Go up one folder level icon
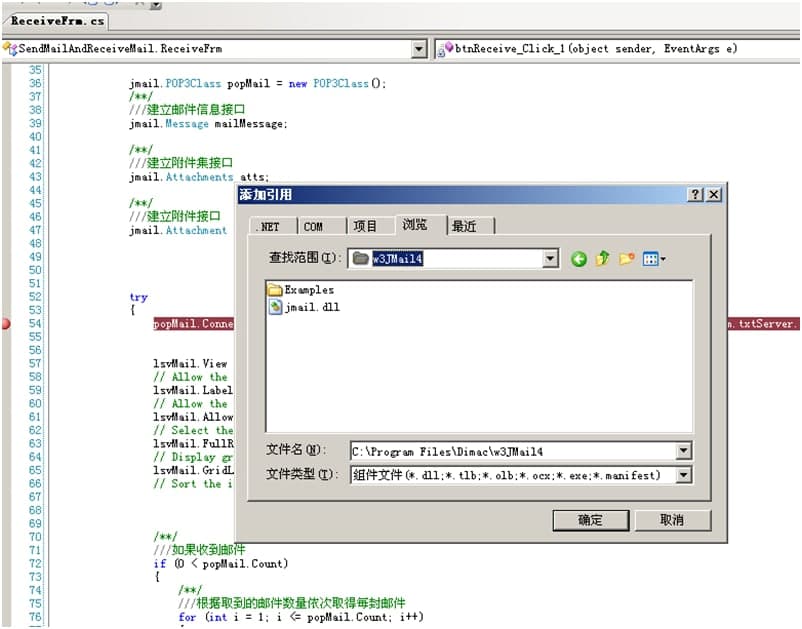 pyautogui.click(x=603, y=259)
